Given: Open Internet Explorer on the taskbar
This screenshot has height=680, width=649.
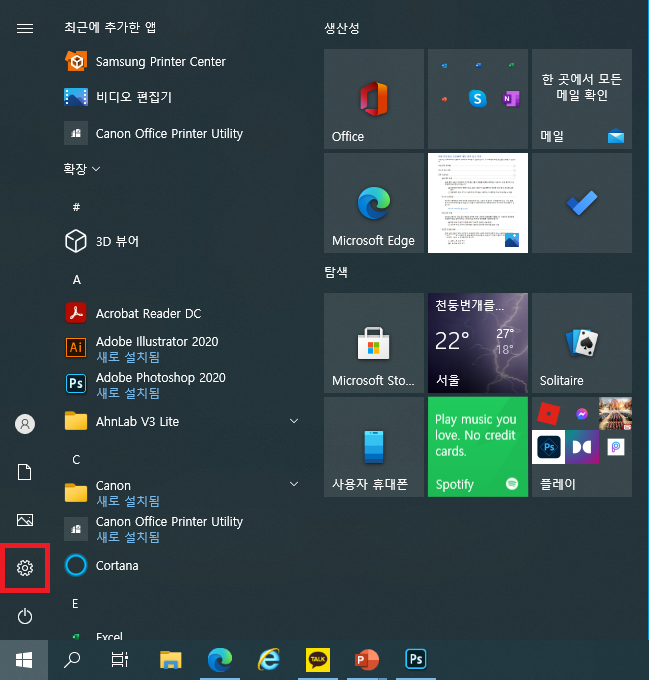Looking at the screenshot, I should tap(269, 660).
